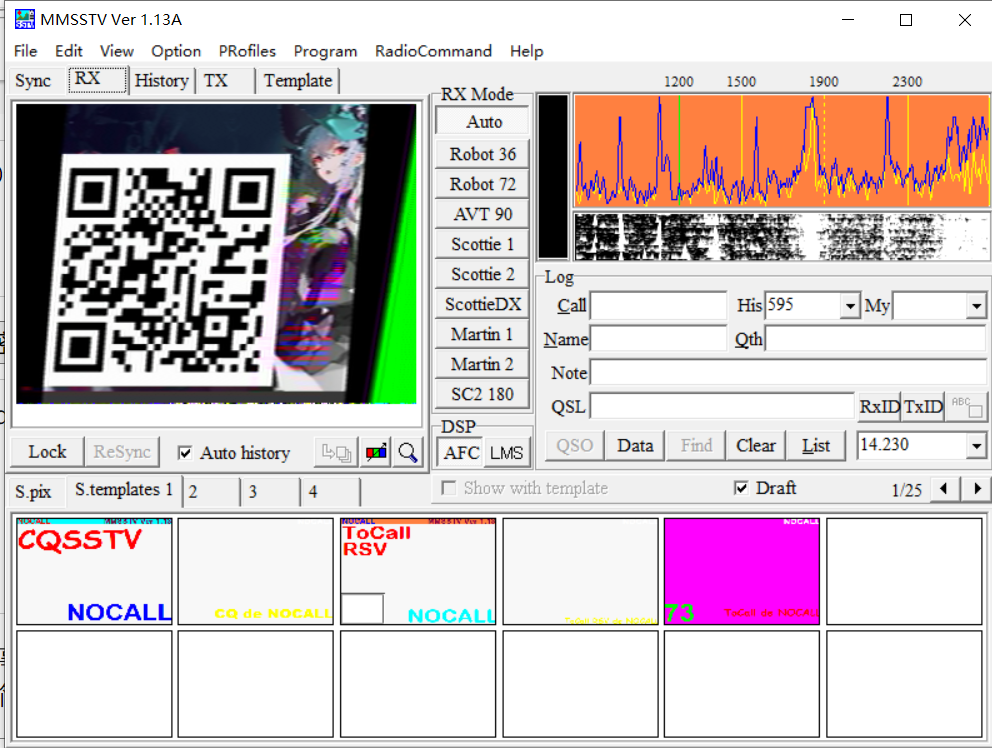This screenshot has width=992, height=748.
Task: Expand the My RSV dropdown
Action: coord(976,306)
